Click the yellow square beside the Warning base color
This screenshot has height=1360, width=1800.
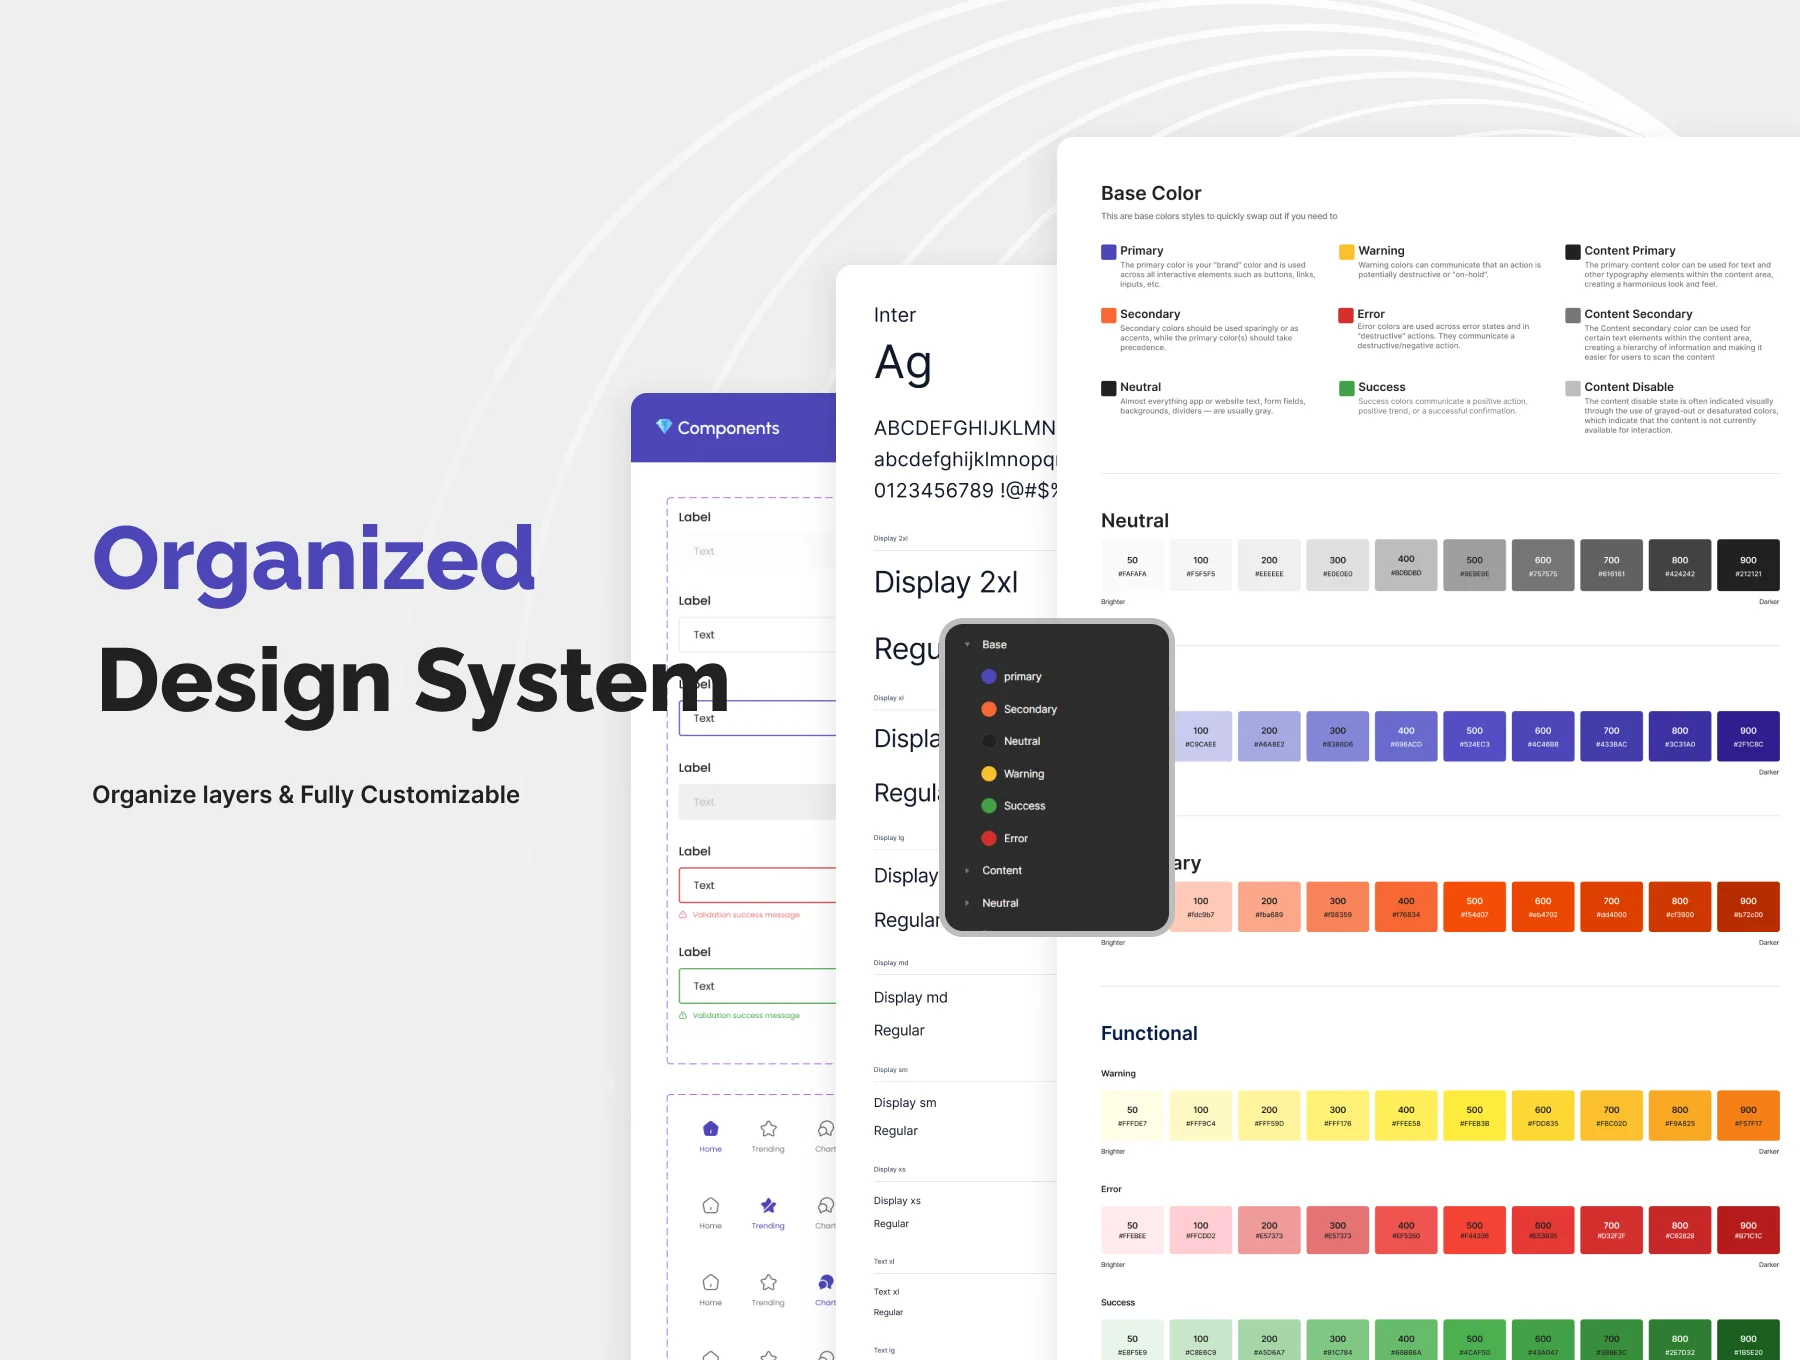point(1346,252)
